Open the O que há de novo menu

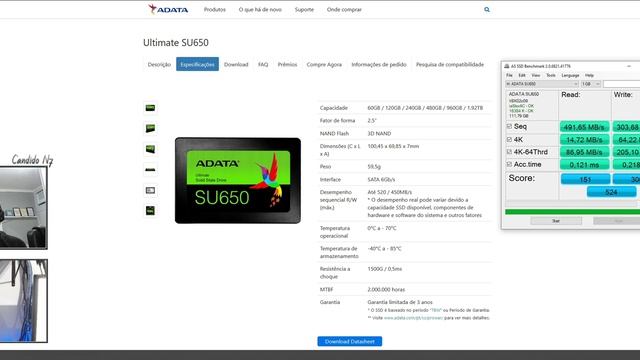pyautogui.click(x=260, y=9)
